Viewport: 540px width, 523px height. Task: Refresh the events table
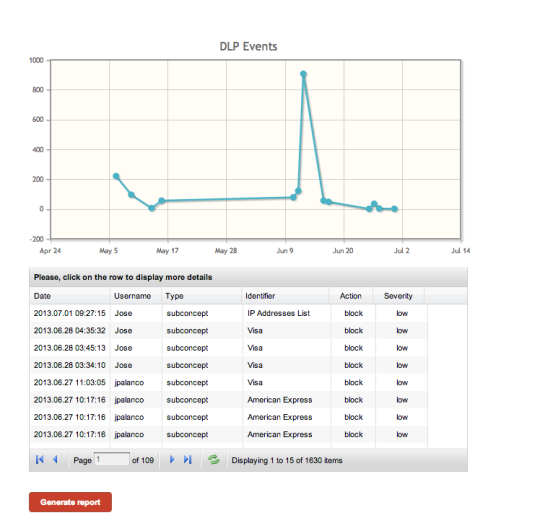tap(214, 460)
